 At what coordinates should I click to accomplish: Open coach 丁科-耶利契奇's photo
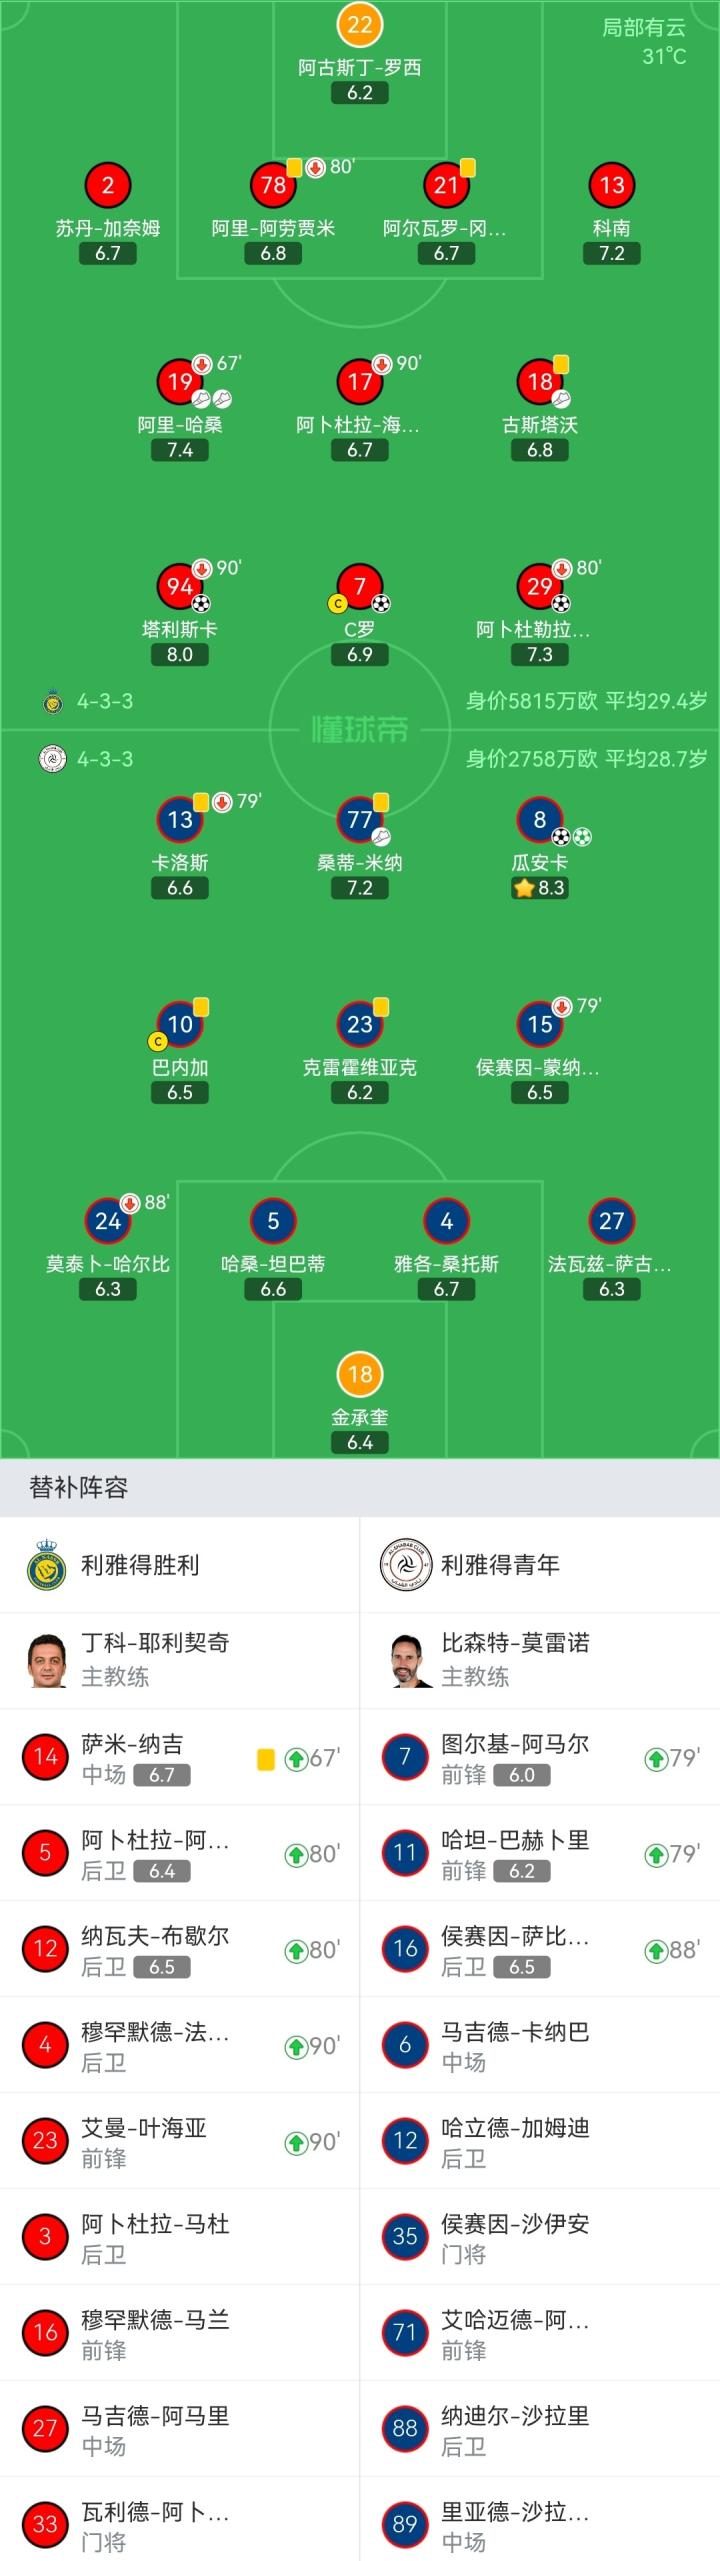click(x=46, y=1660)
